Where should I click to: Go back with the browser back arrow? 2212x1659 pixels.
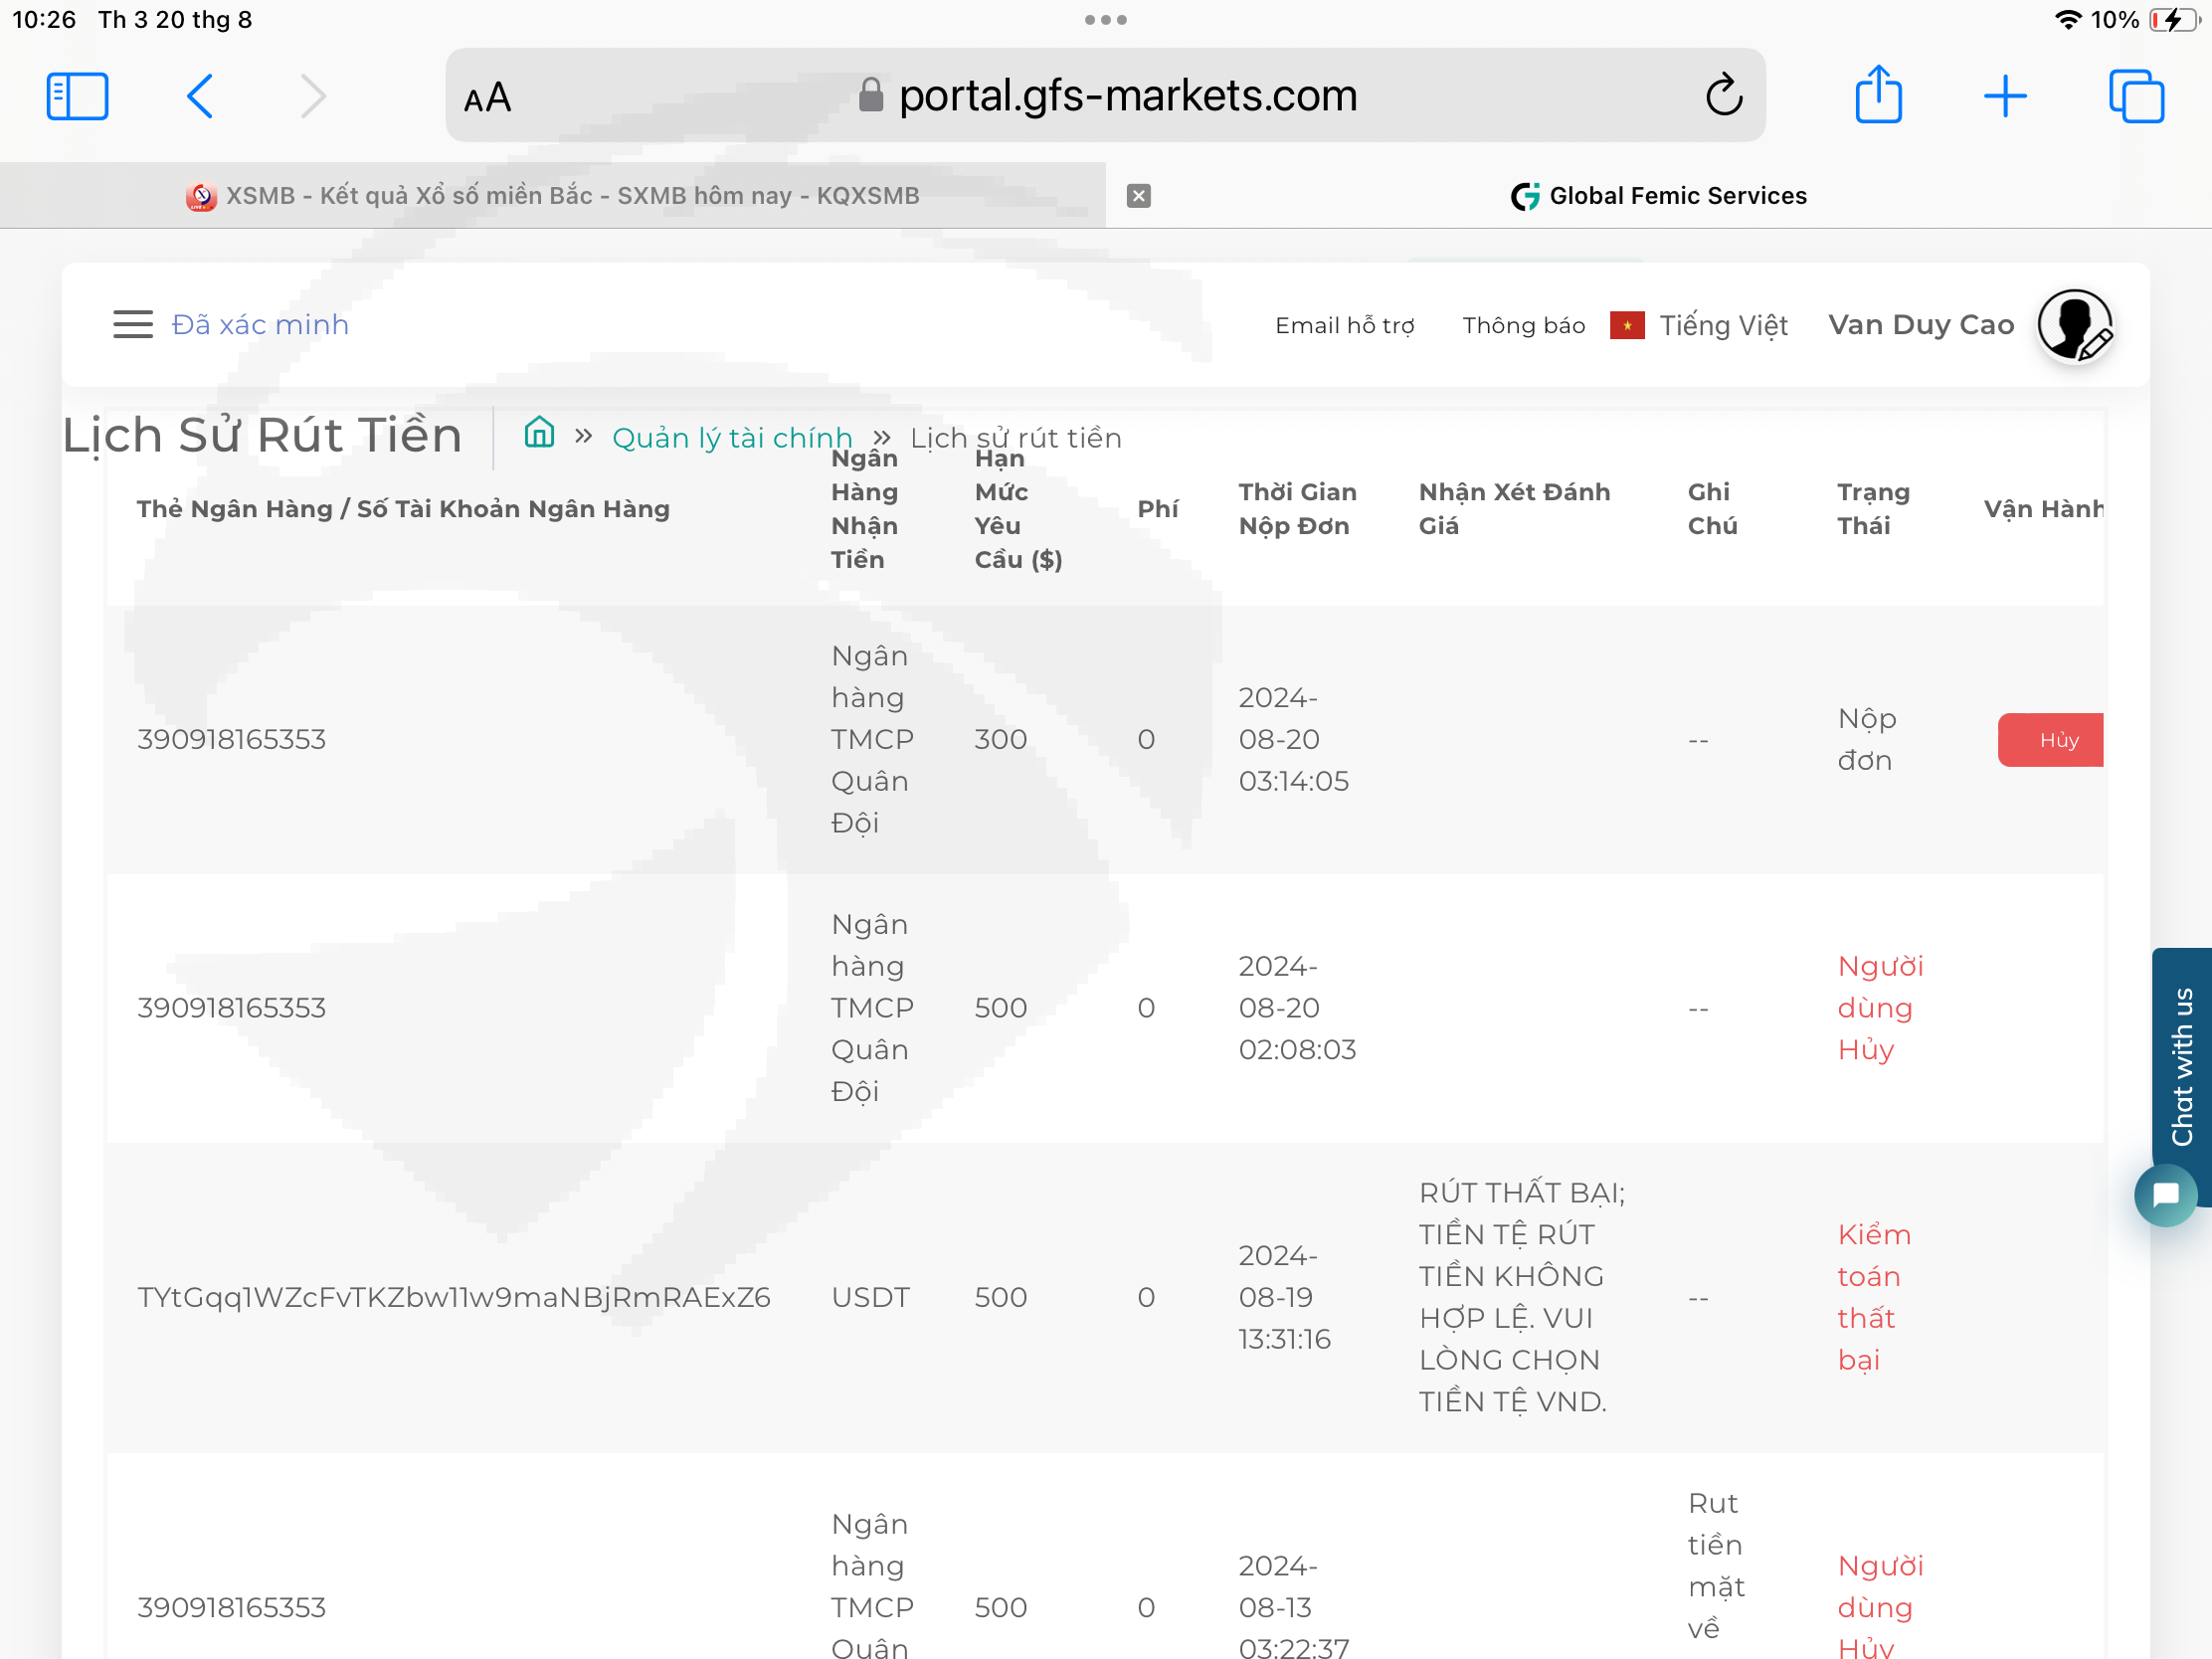coord(200,96)
